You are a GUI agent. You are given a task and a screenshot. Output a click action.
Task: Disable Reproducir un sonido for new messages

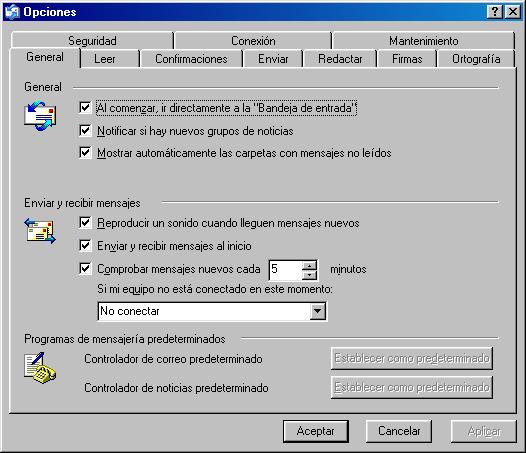click(x=85, y=223)
